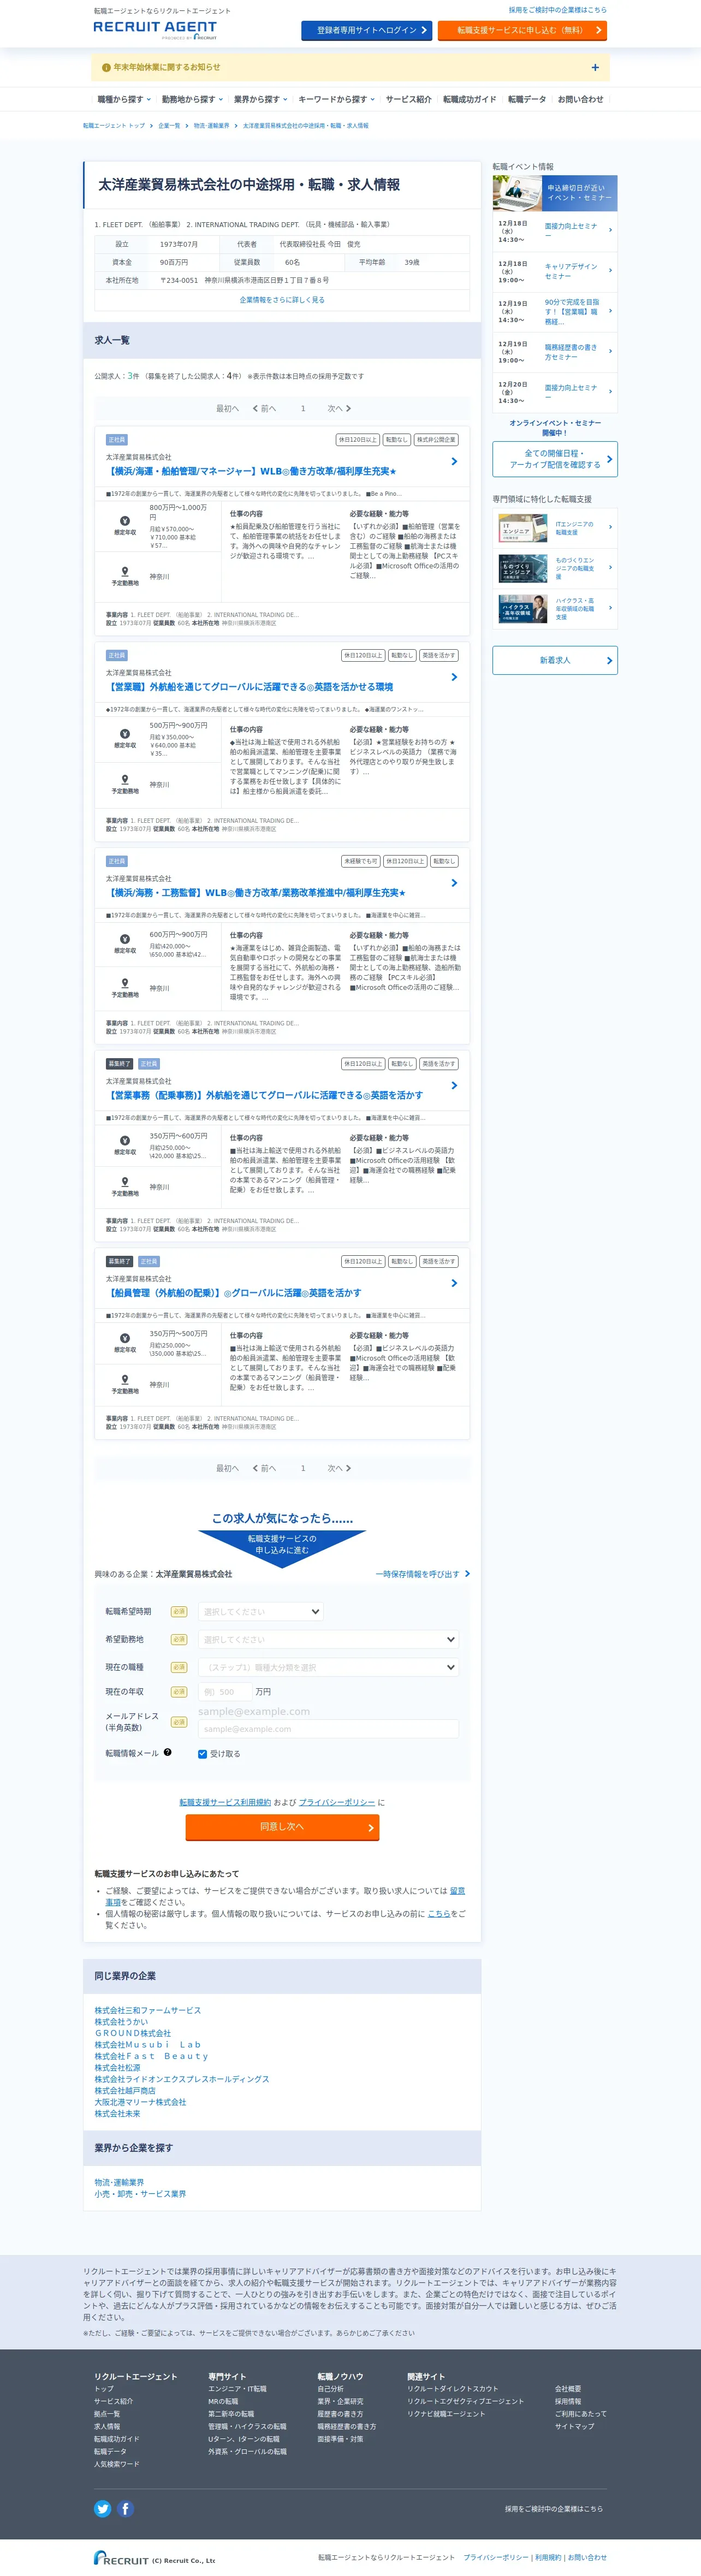Screen dimensions: 701x2576
Task: Go to サービス紹介 menu item
Action: click(x=408, y=100)
